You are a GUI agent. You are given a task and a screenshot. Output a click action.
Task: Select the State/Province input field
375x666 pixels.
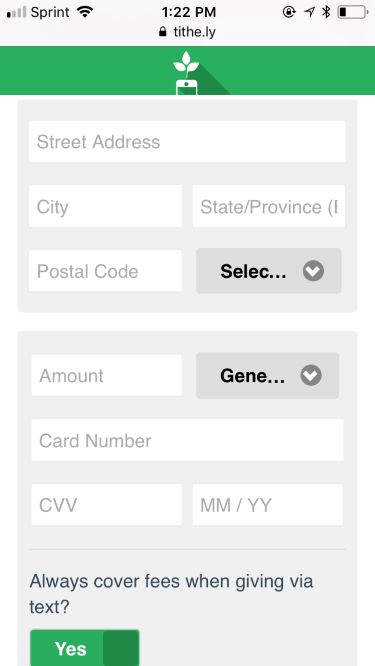pos(268,206)
